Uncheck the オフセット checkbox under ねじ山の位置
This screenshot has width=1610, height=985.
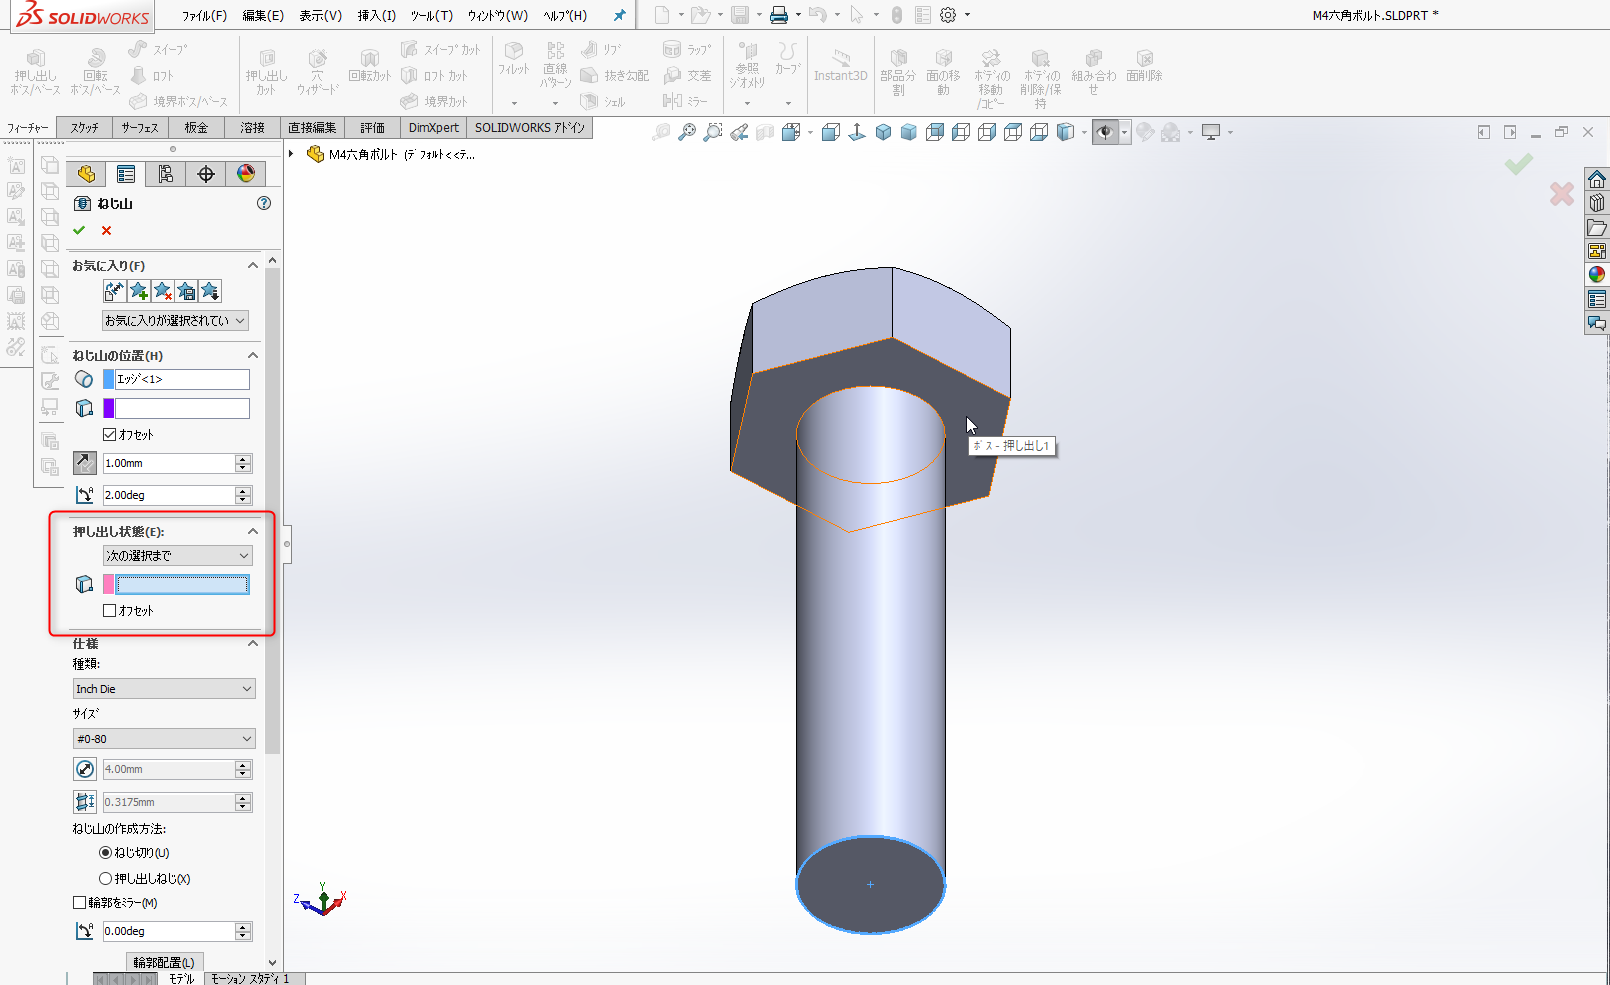click(x=110, y=435)
